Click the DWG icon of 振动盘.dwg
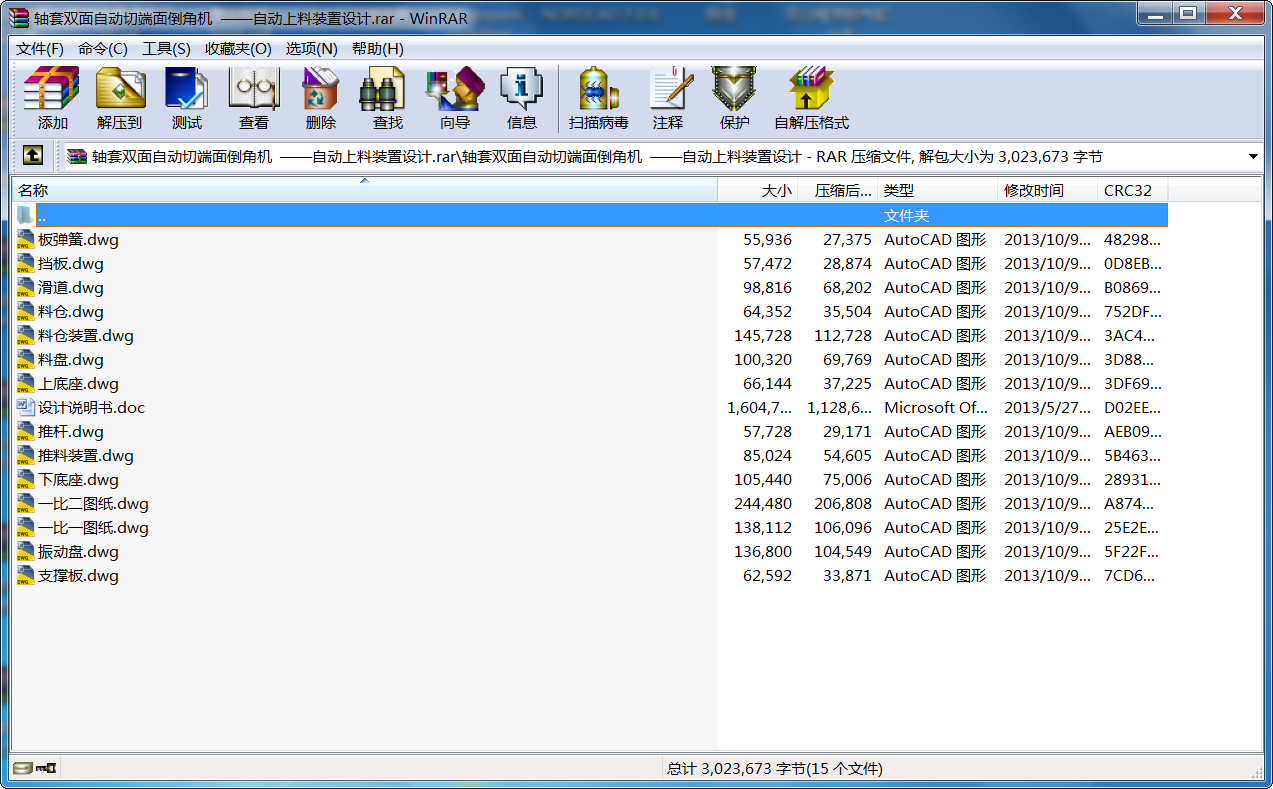The image size is (1273, 789). [26, 551]
